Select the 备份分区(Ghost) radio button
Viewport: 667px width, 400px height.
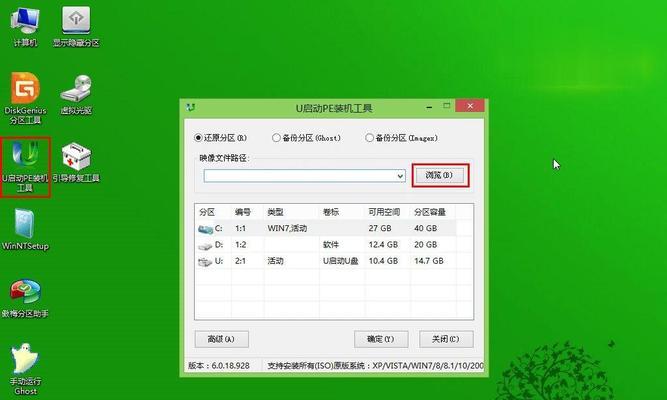point(276,138)
